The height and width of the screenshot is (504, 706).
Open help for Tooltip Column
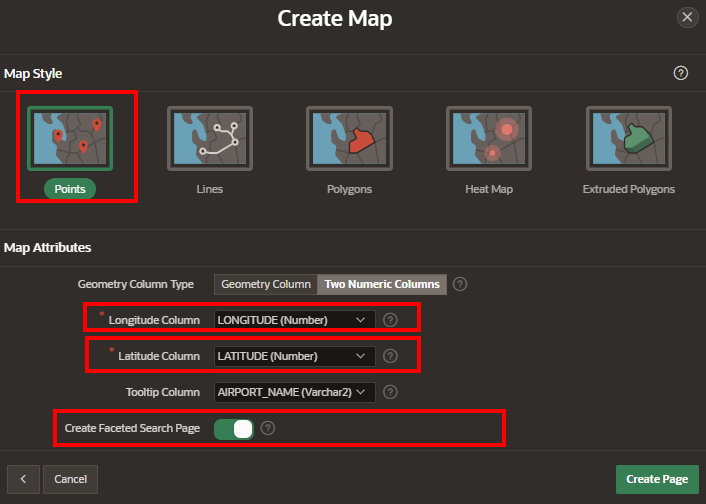(390, 392)
